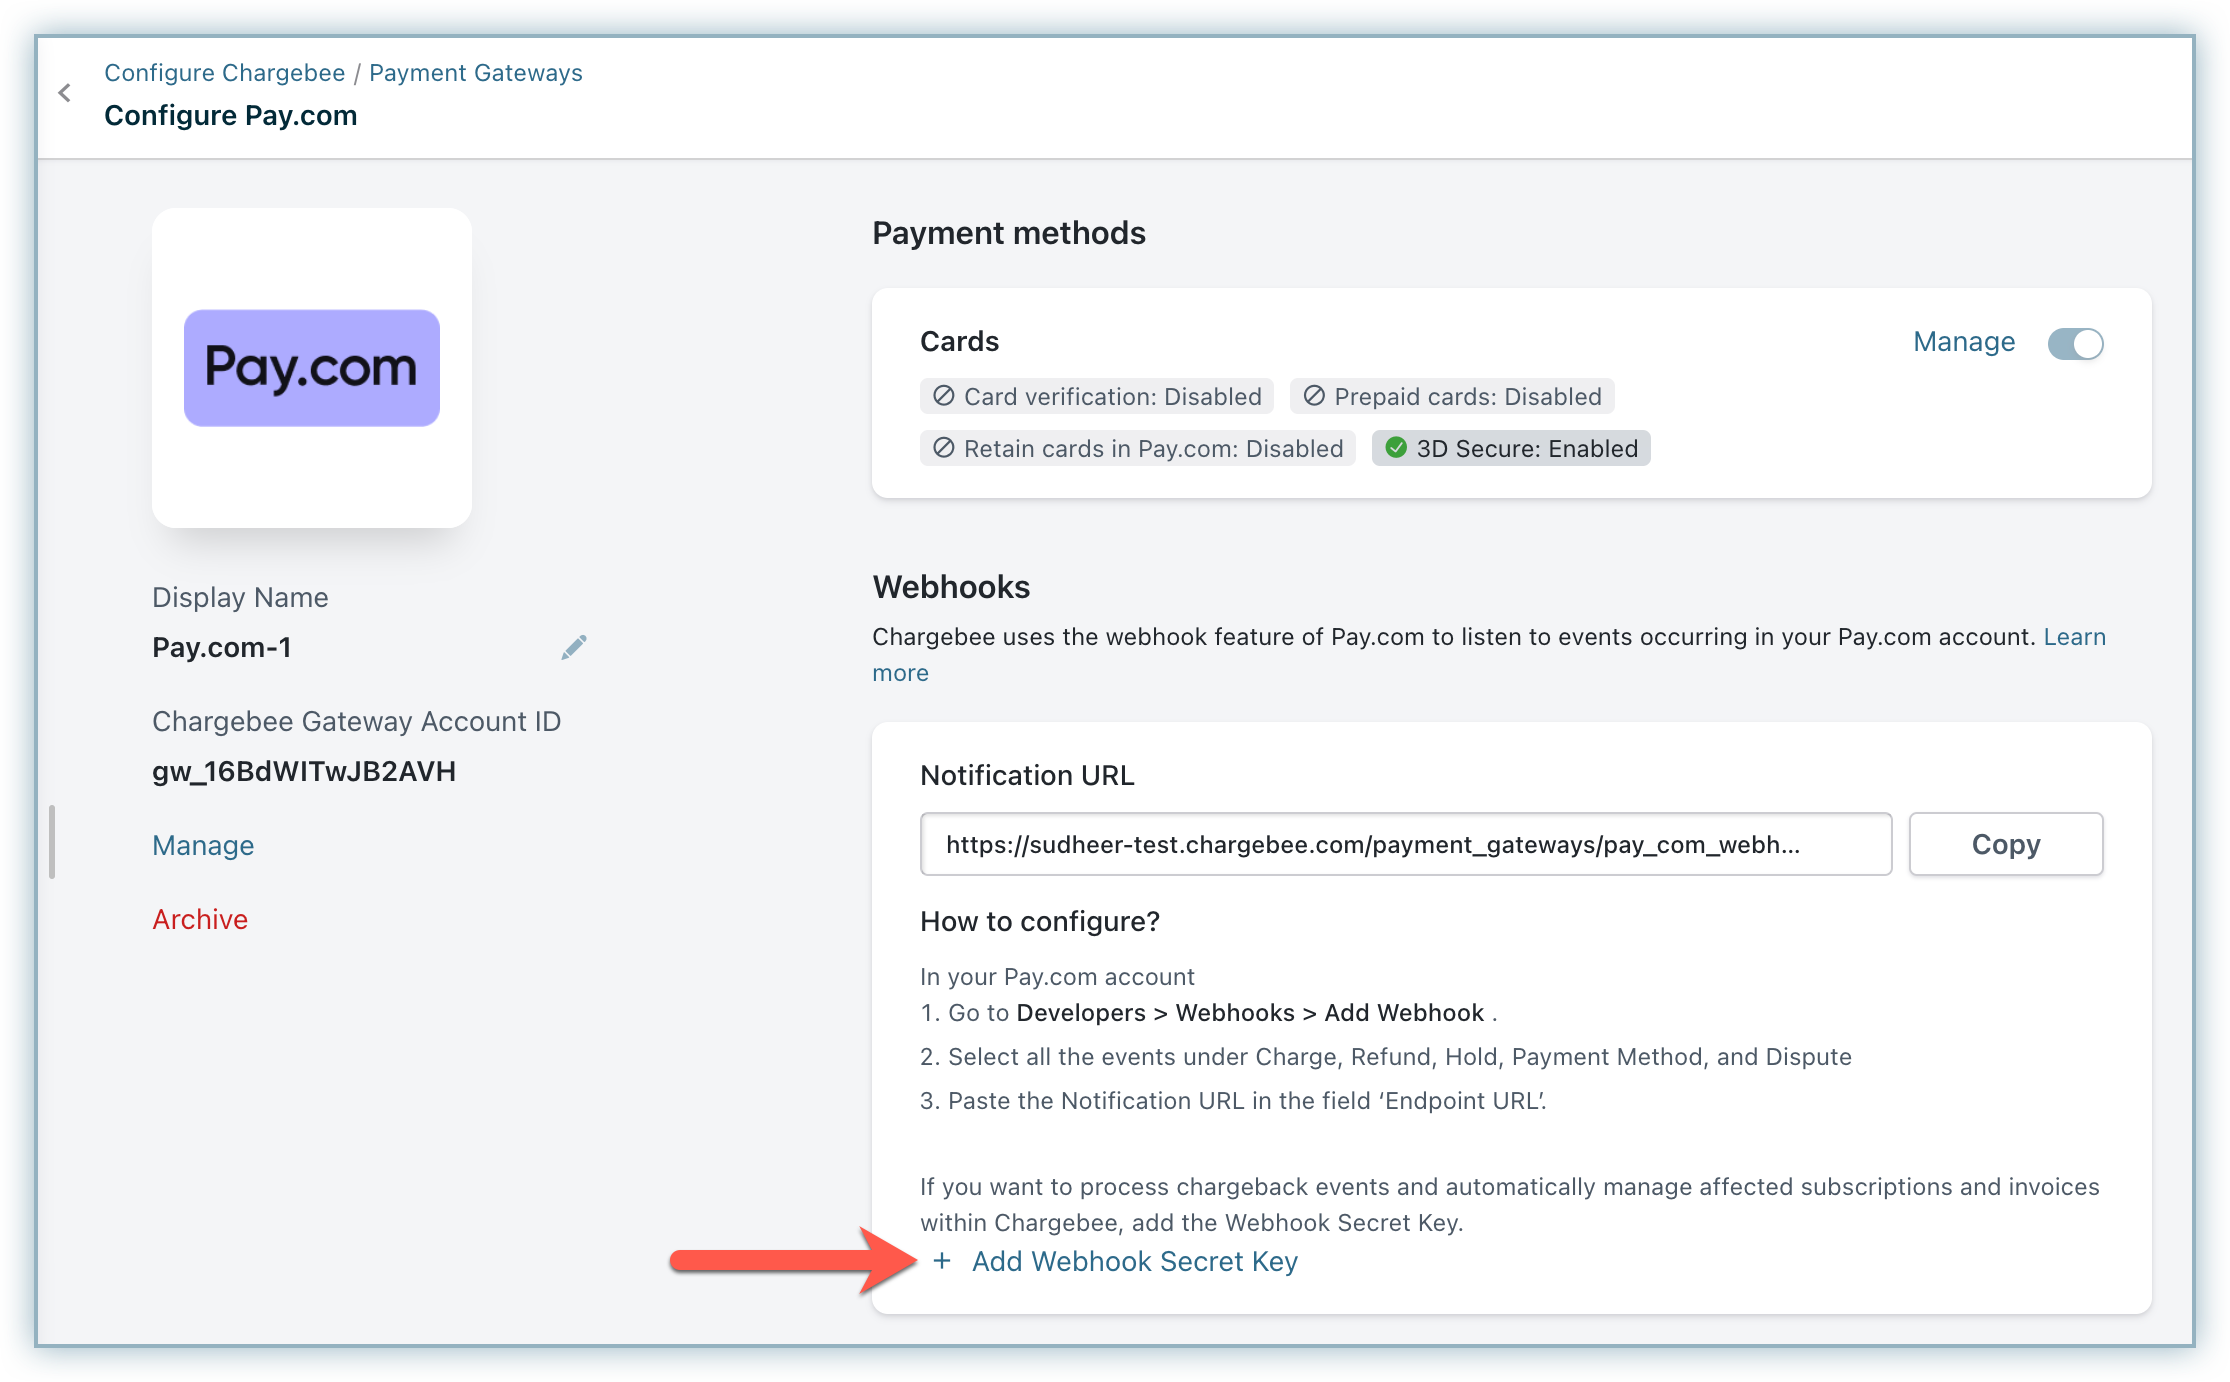
Task: Click the Notification URL text field
Action: coord(1405,845)
